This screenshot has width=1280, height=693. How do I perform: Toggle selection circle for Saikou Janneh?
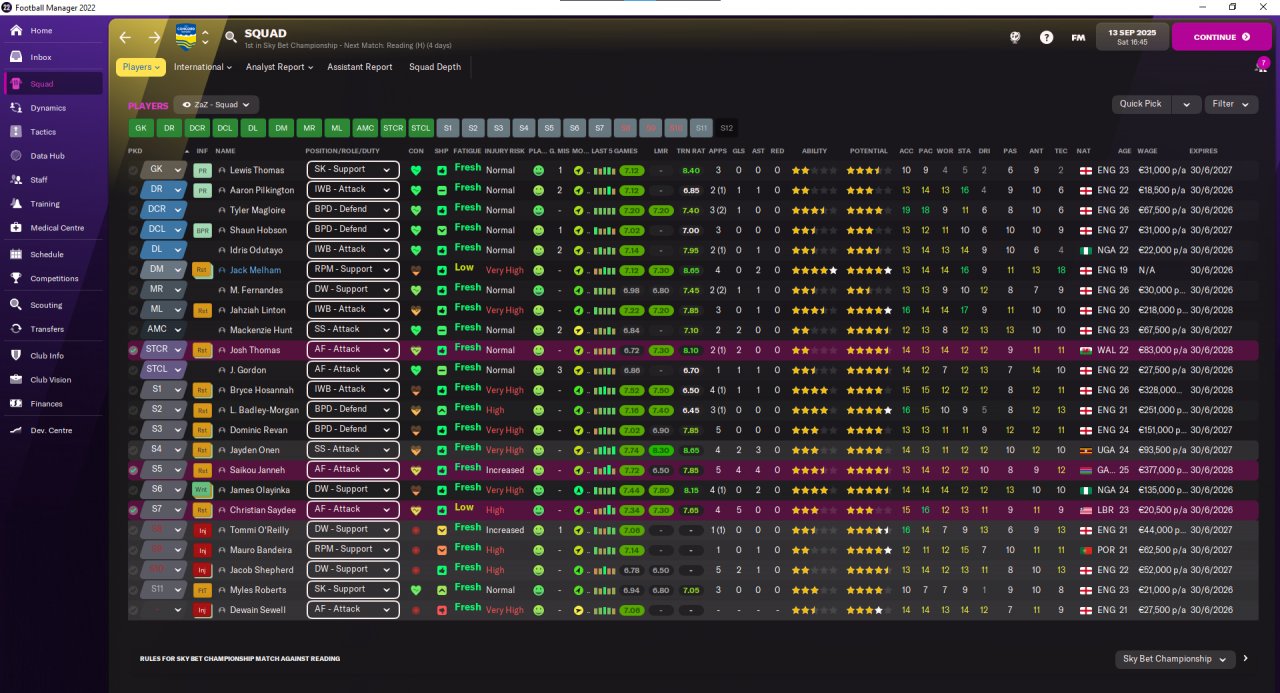[134, 470]
